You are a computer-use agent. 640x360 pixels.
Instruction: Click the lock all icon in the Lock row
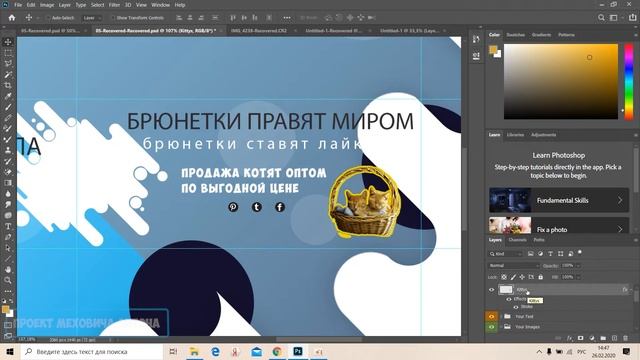pos(540,277)
